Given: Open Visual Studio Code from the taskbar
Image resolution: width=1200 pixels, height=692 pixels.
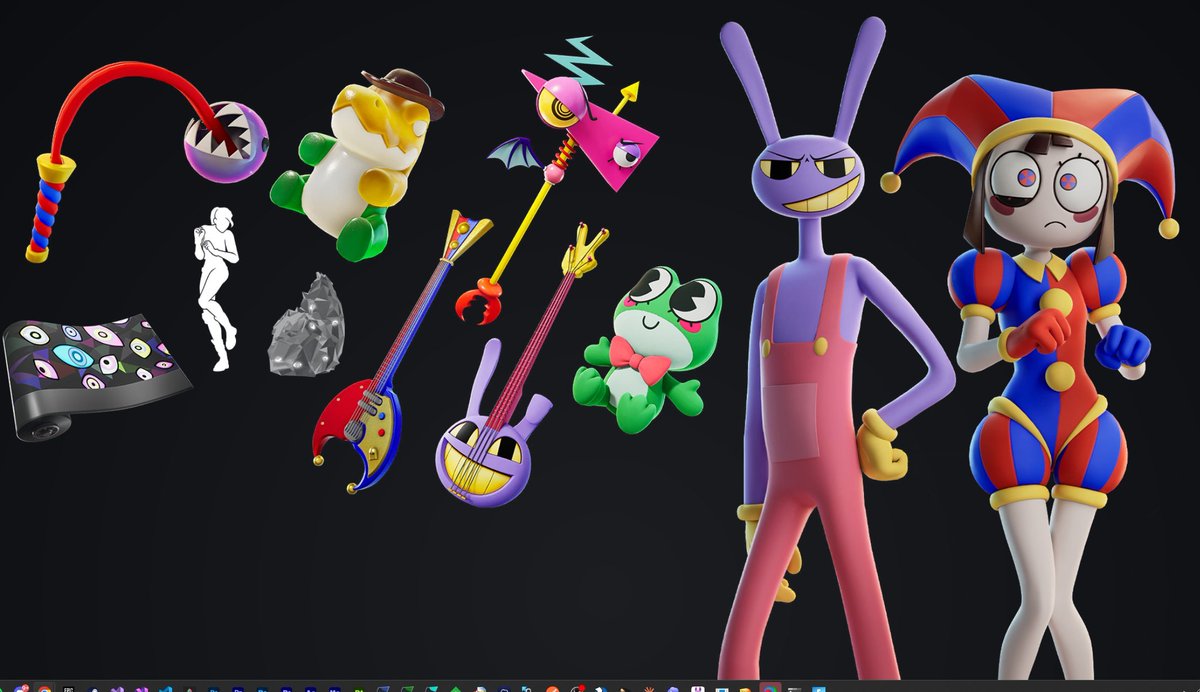Looking at the screenshot, I should [x=165, y=687].
